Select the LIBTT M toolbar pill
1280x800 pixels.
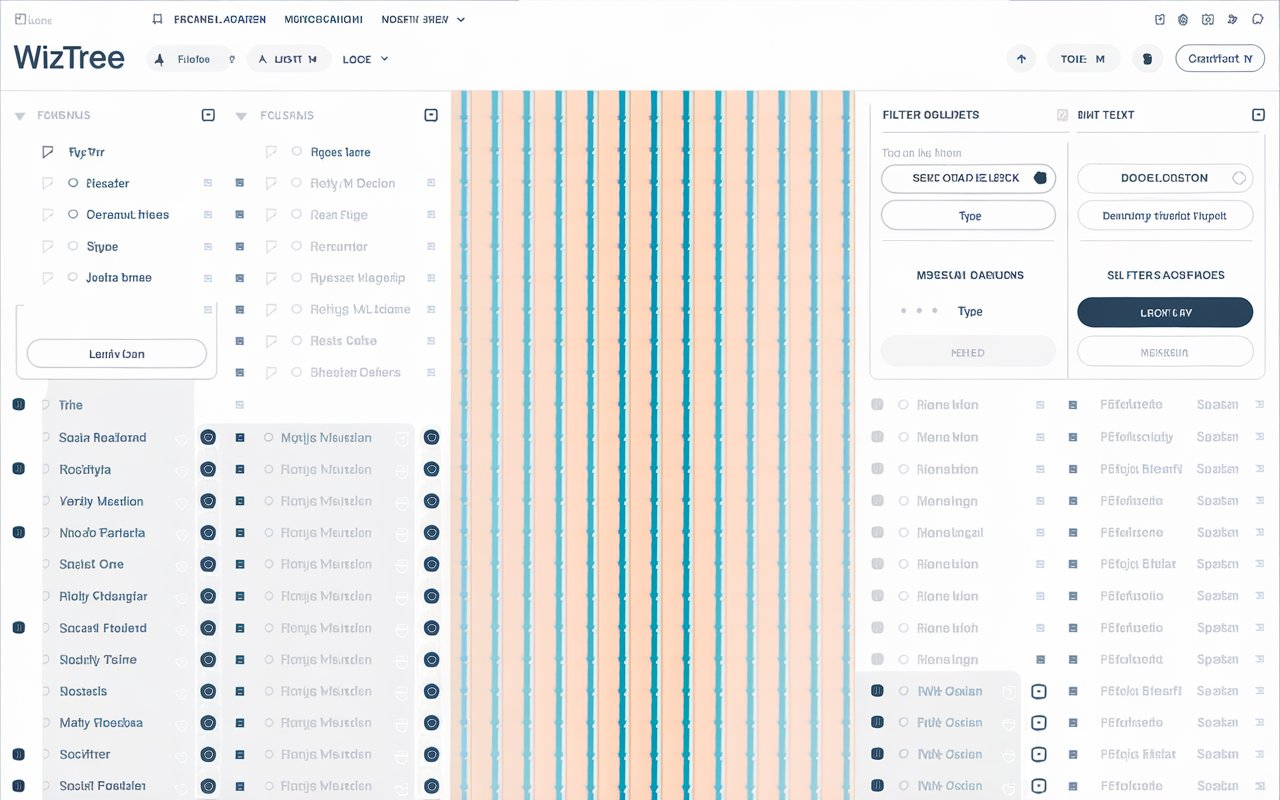(288, 59)
